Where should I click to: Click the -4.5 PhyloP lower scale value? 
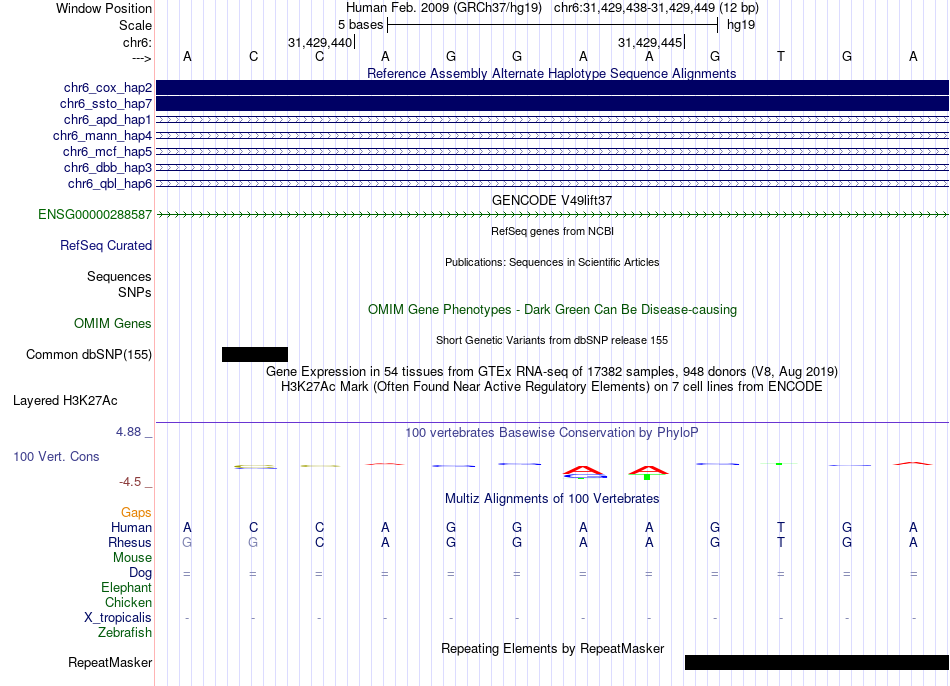(x=130, y=482)
